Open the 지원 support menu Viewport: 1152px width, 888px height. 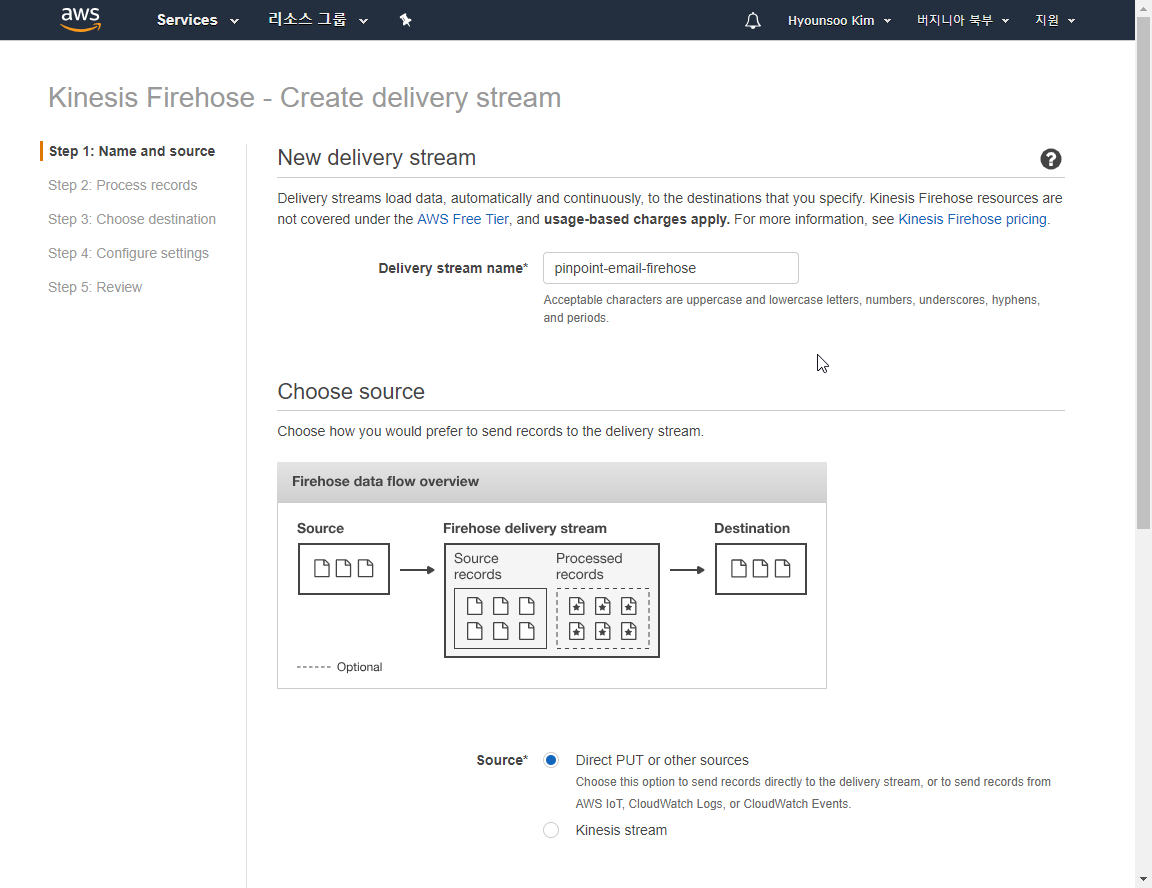(x=1055, y=21)
